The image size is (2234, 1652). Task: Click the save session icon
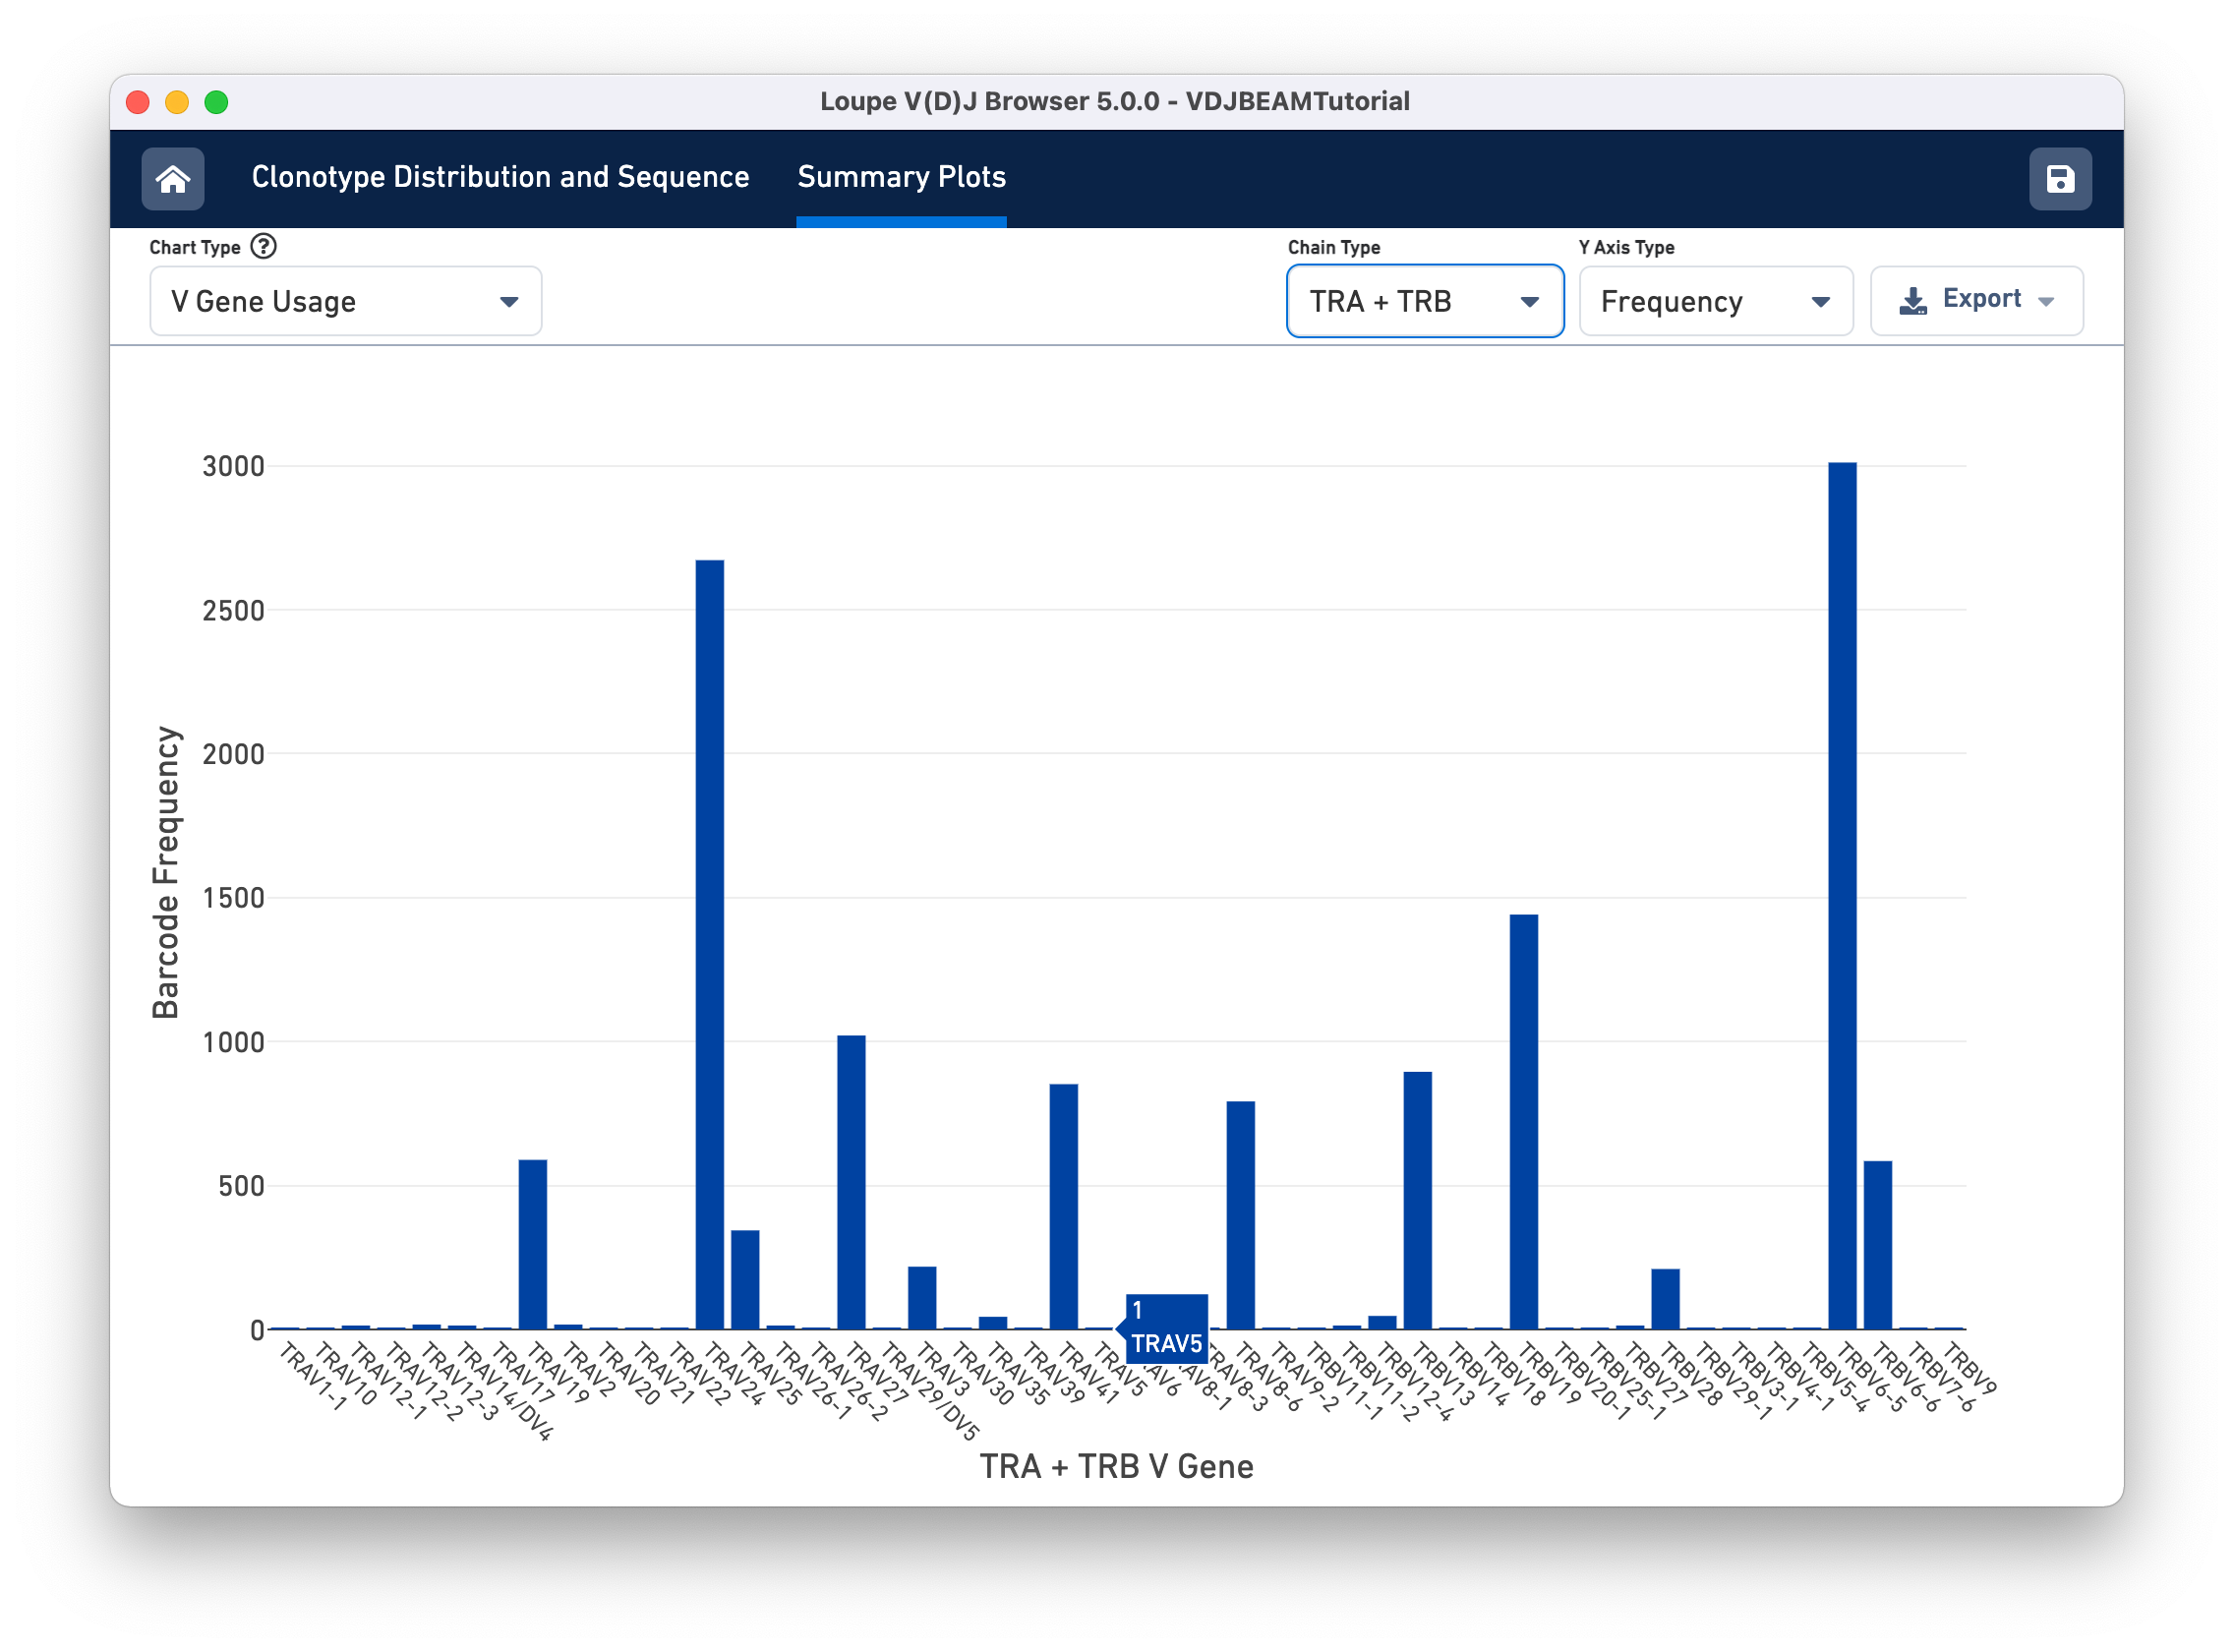coord(2059,178)
